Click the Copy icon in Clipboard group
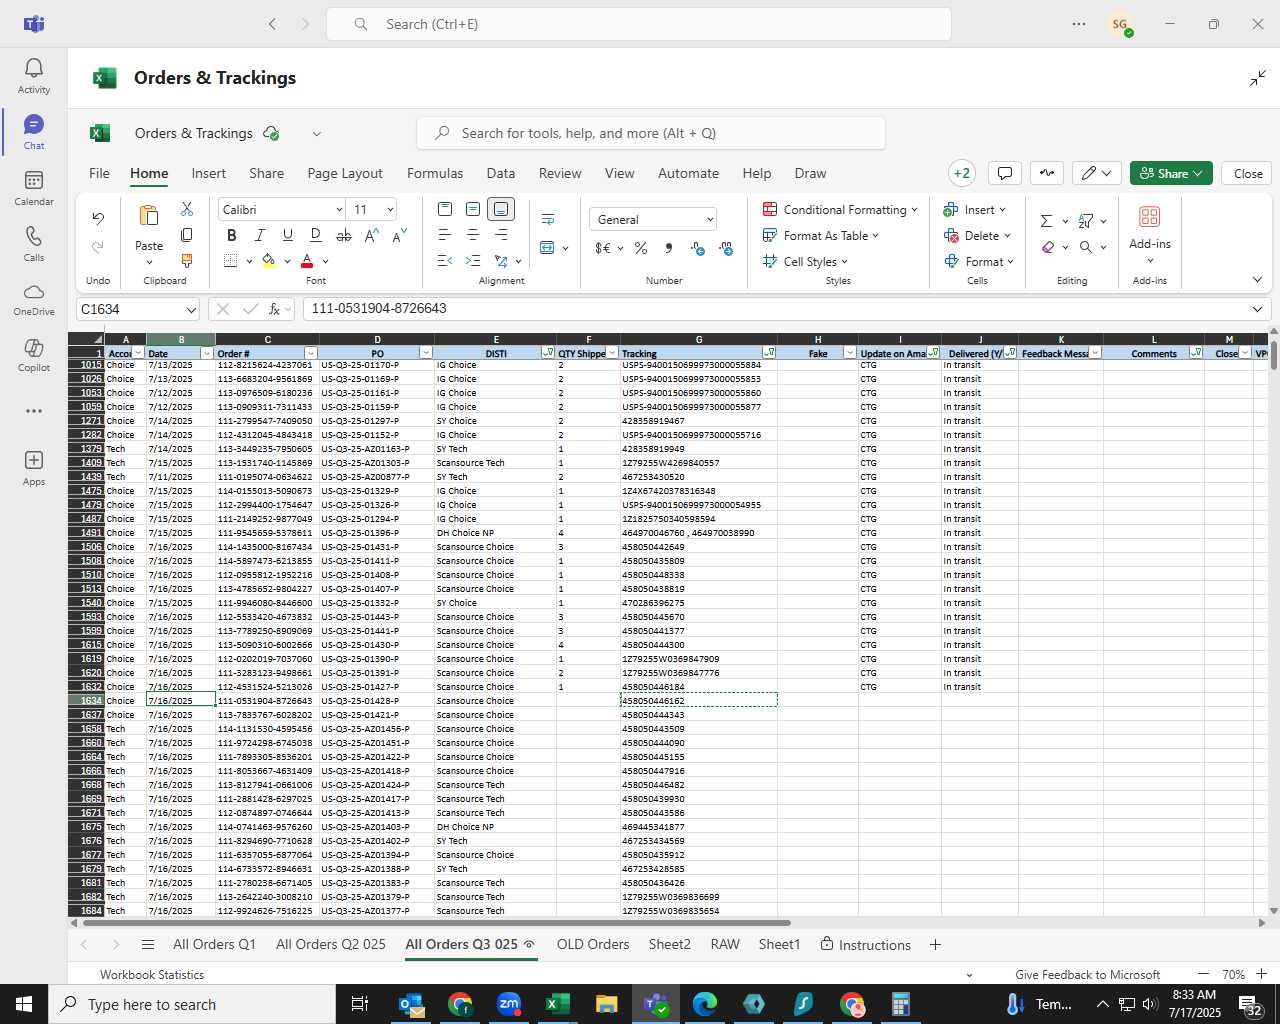Image resolution: width=1280 pixels, height=1024 pixels. pos(187,235)
